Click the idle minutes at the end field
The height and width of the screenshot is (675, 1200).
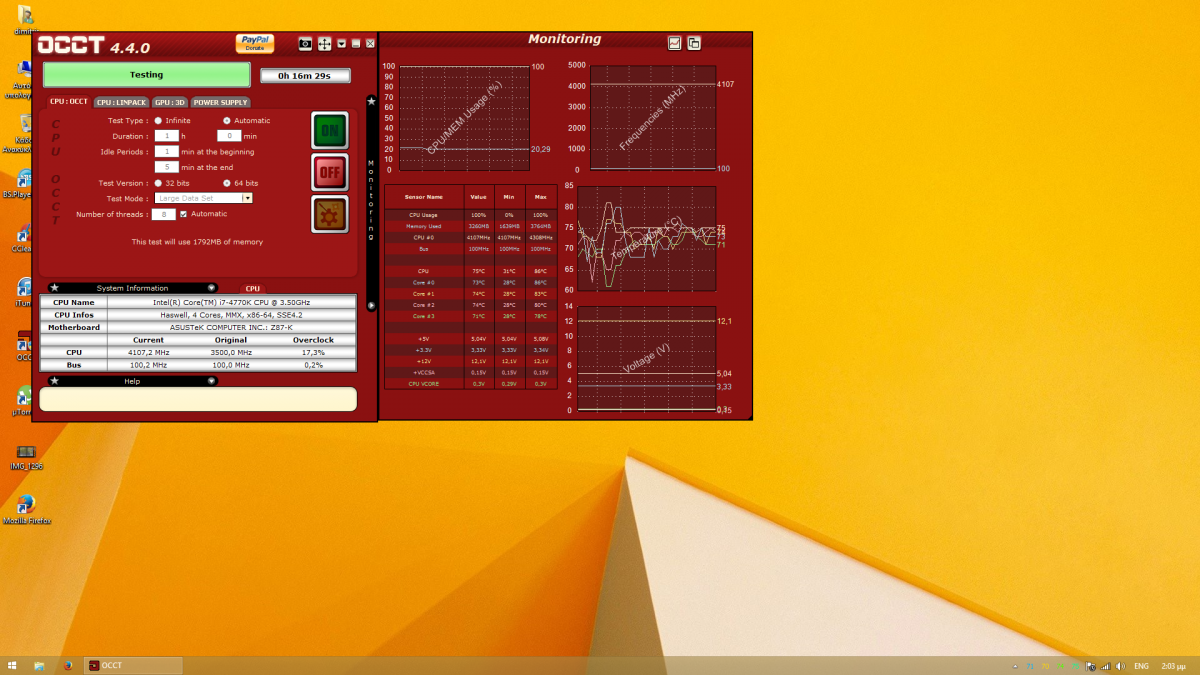(167, 167)
